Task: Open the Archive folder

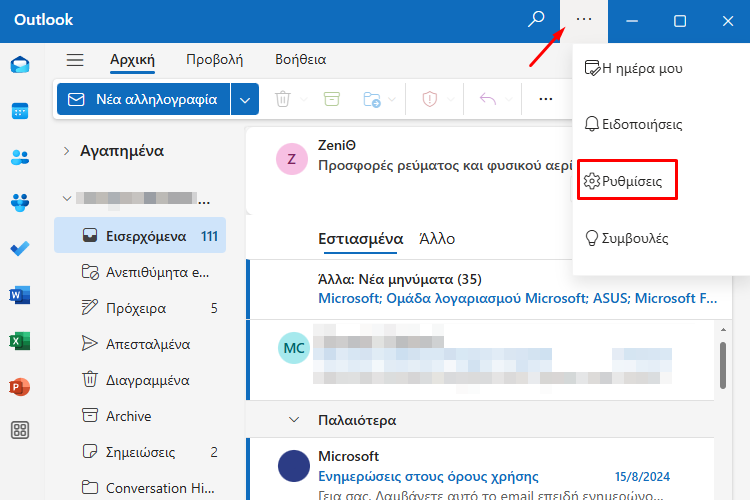Action: 140,416
